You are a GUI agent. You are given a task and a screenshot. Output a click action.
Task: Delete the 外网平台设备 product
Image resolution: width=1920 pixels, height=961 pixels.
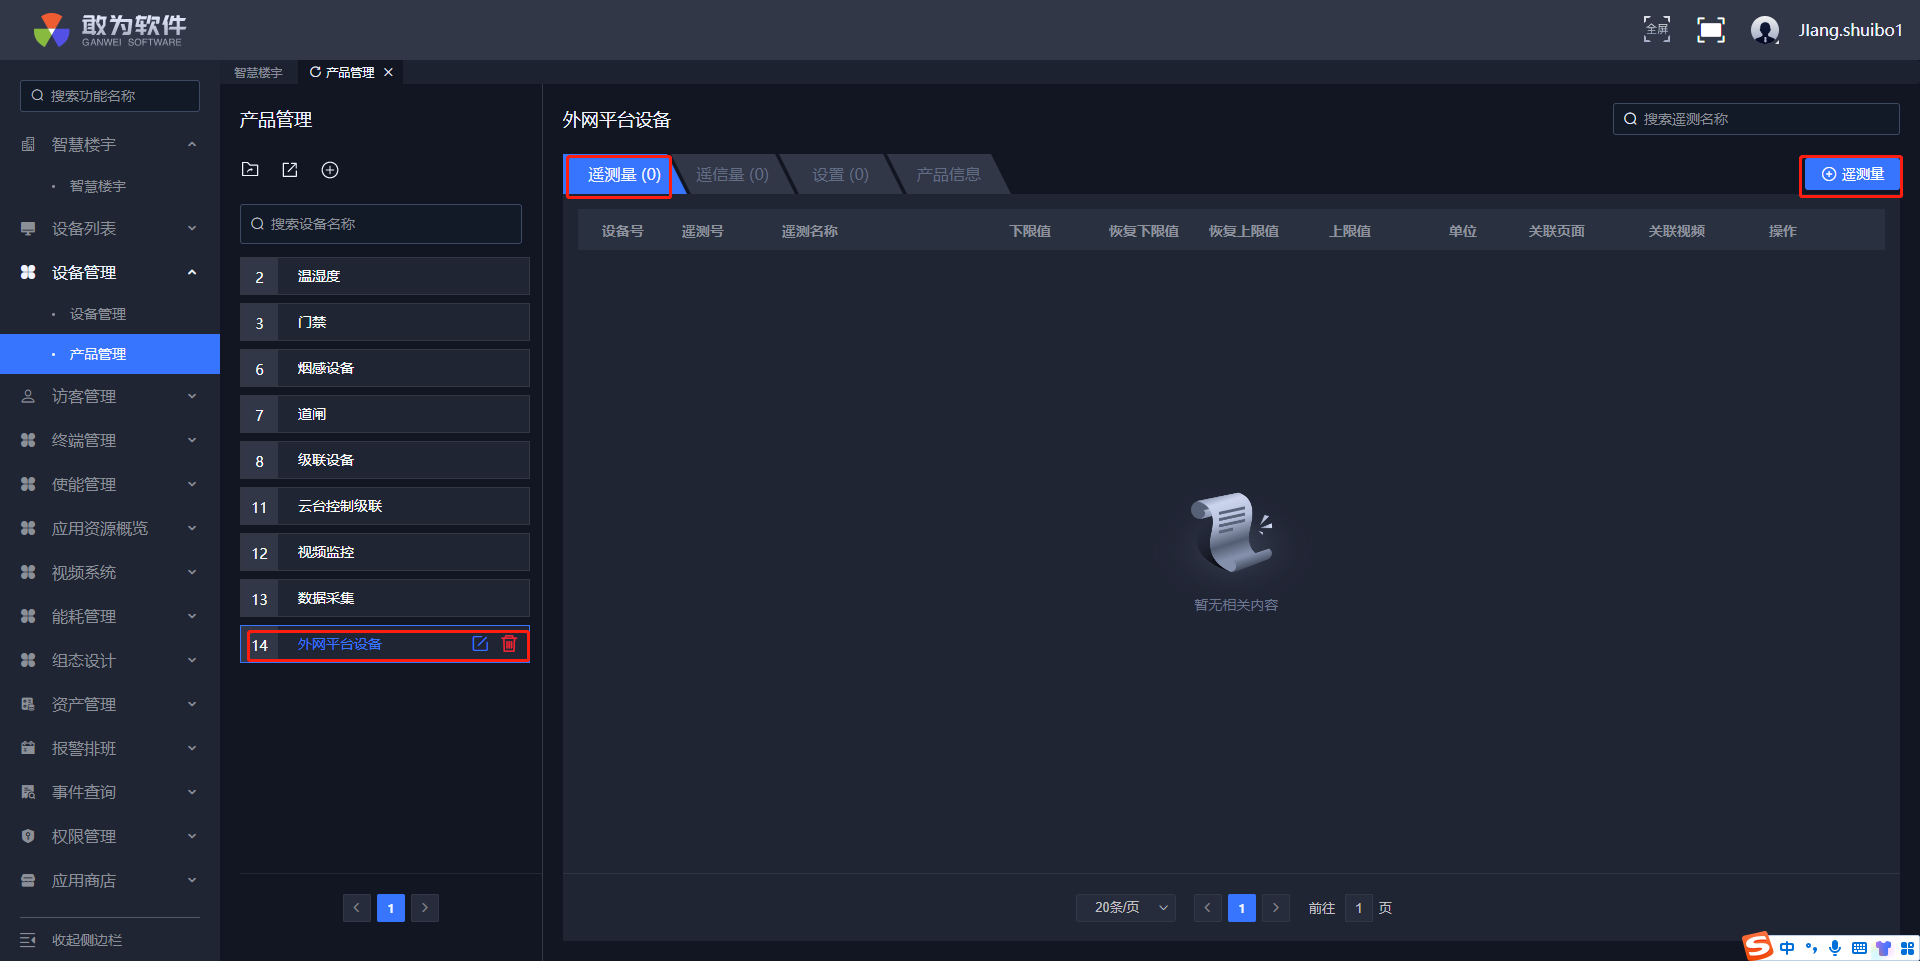[x=509, y=644]
